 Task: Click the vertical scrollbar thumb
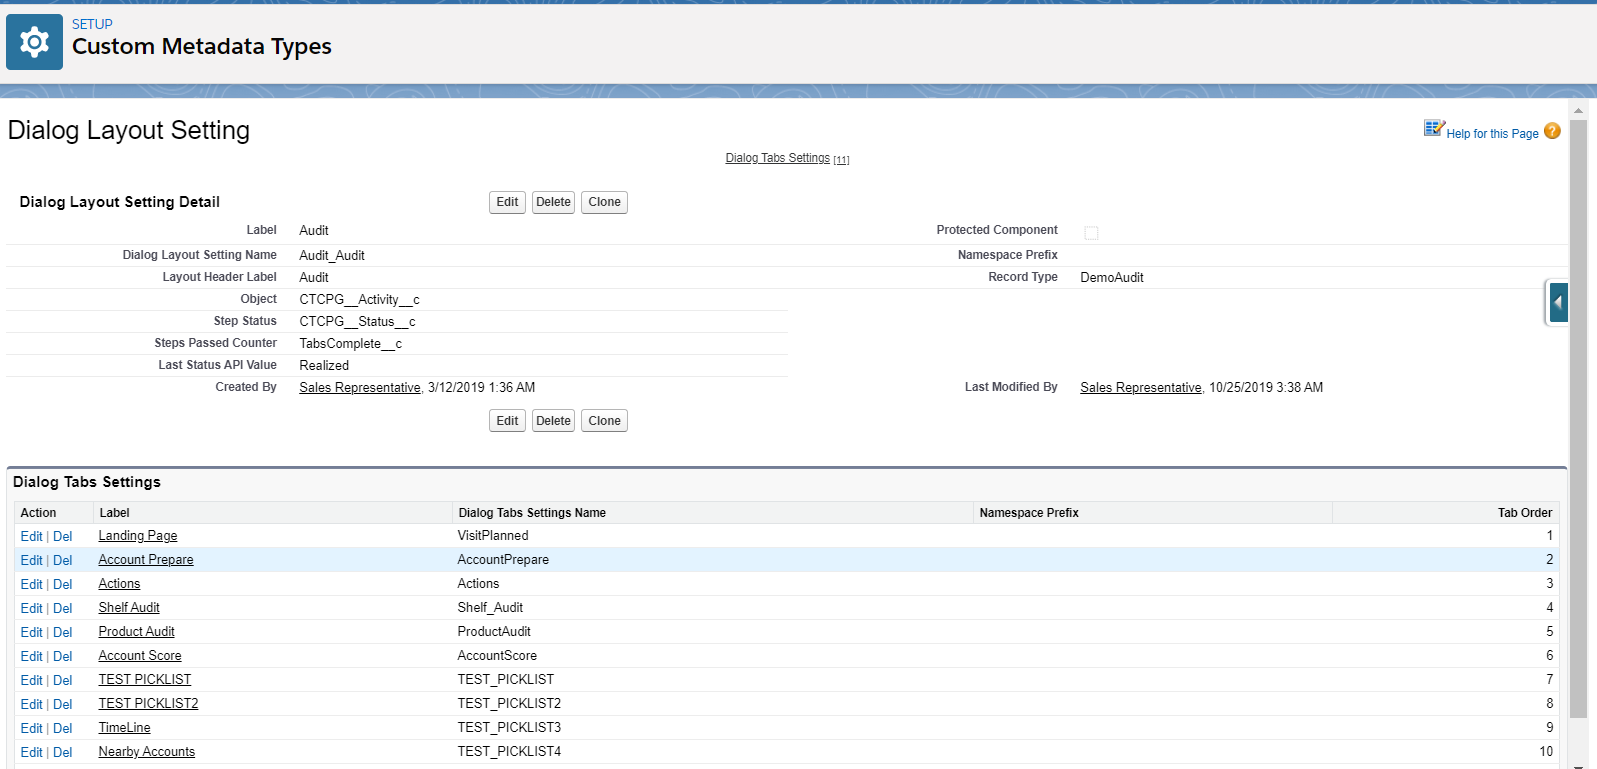tap(1578, 420)
